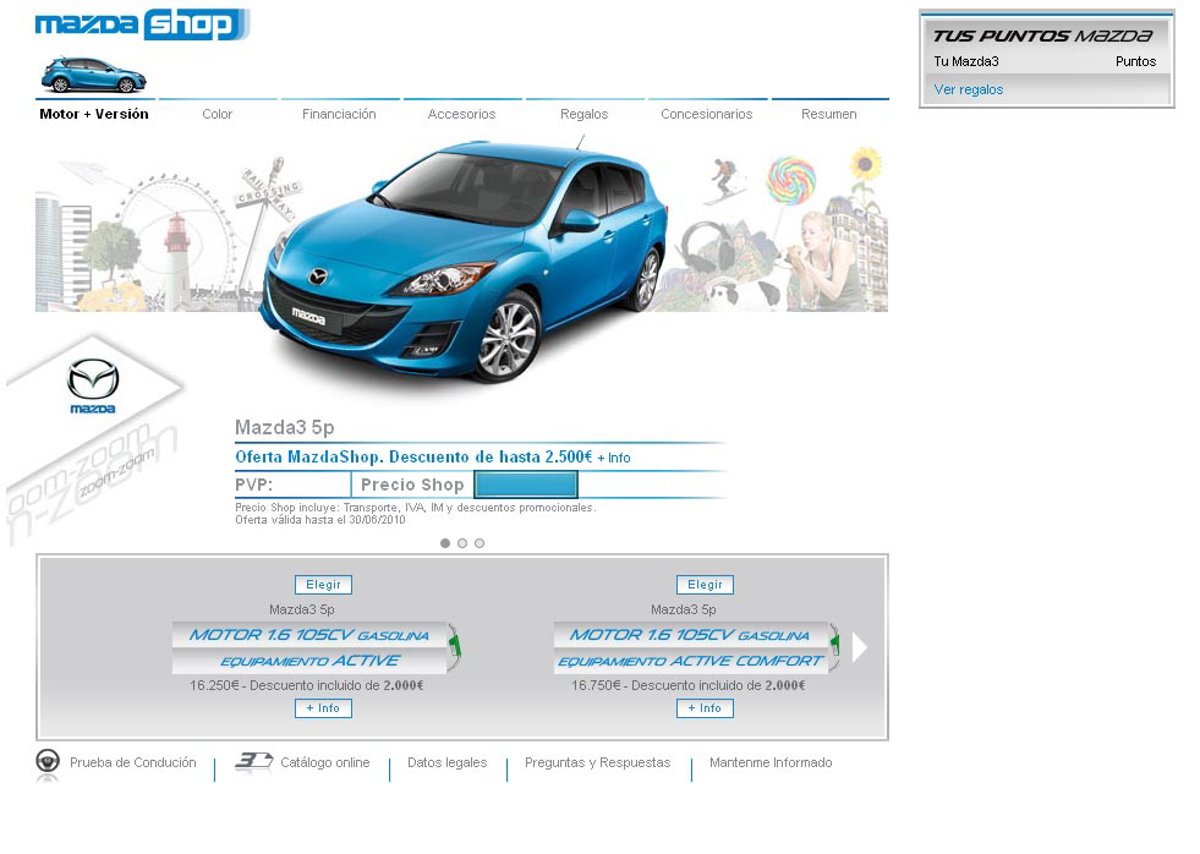Viewport: 1200px width, 854px height.
Task: Go to the Accesorios tab
Action: click(461, 114)
